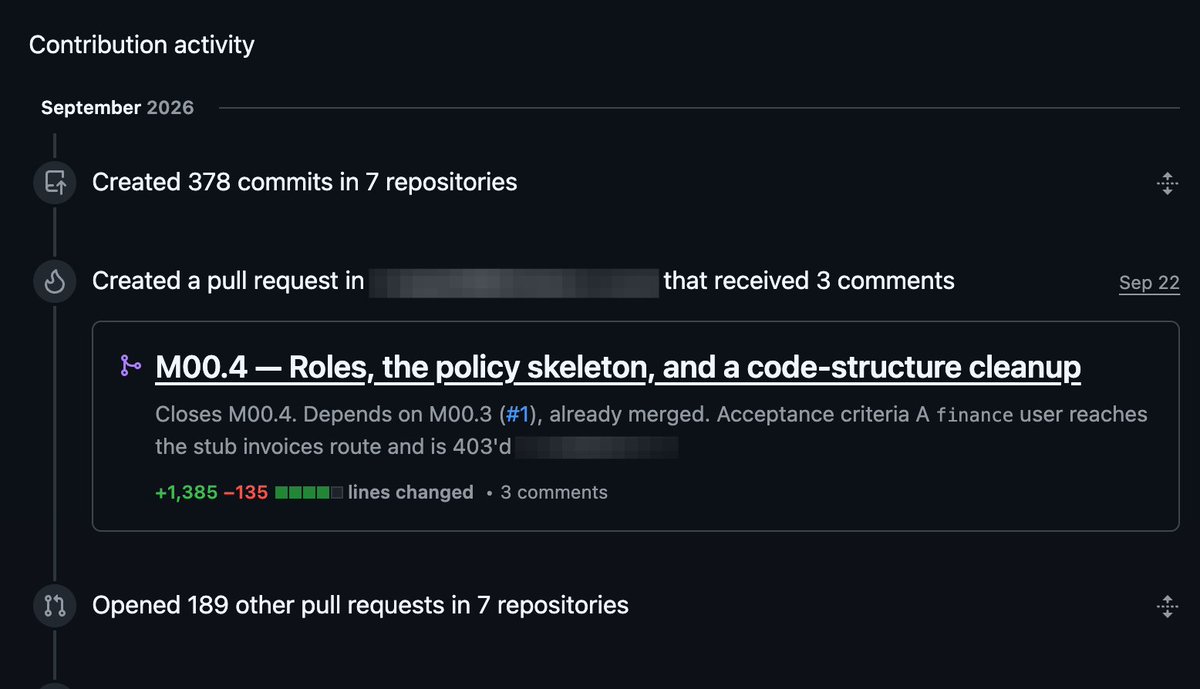Open the M00.4 Roles pull request title
The width and height of the screenshot is (1200, 689).
[x=618, y=368]
